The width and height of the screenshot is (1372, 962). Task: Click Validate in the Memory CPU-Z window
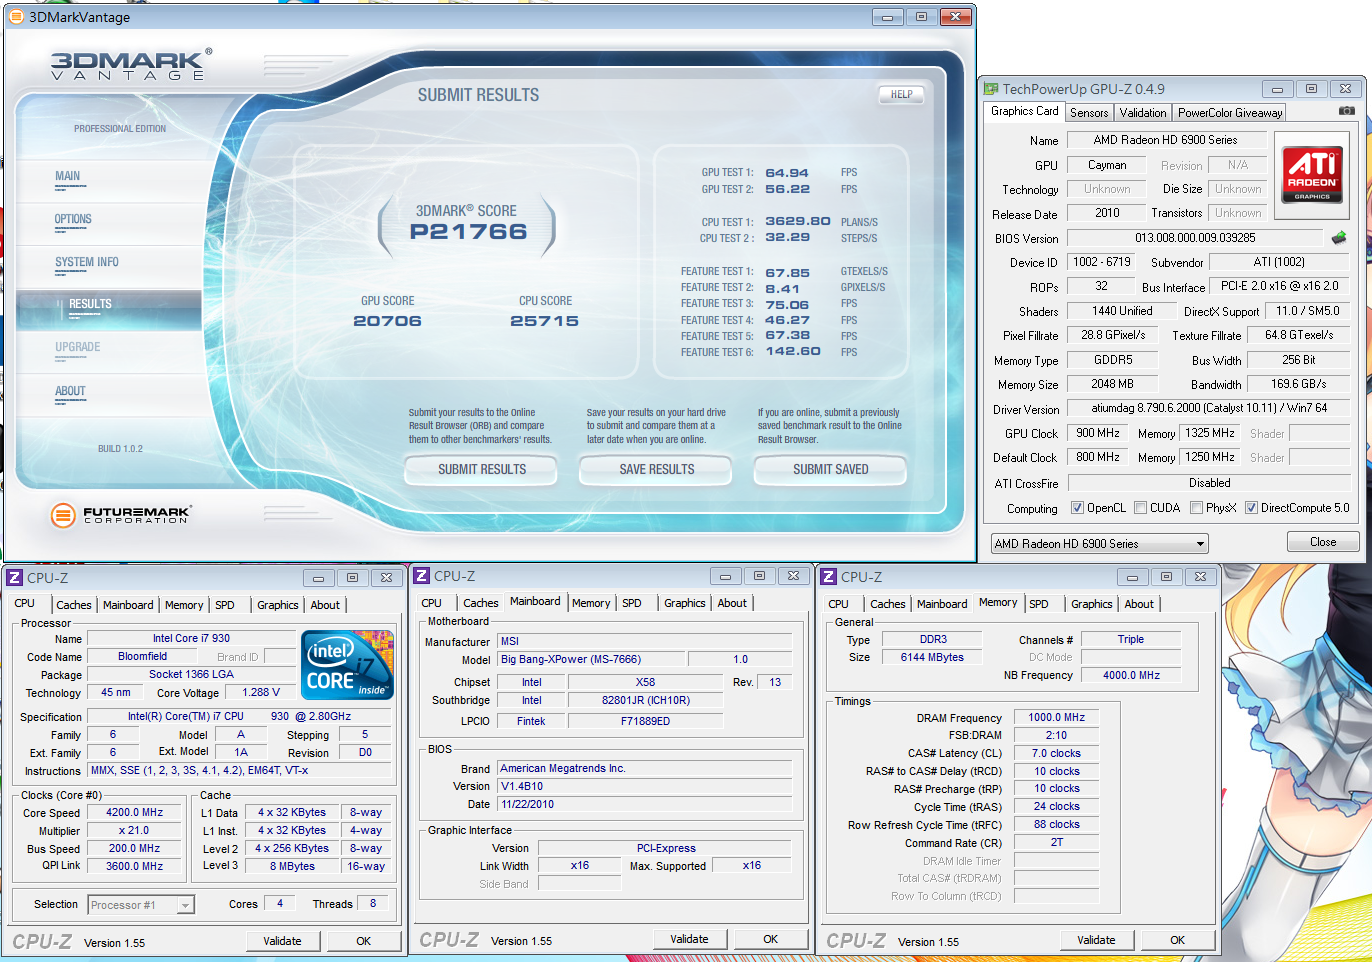[1096, 940]
